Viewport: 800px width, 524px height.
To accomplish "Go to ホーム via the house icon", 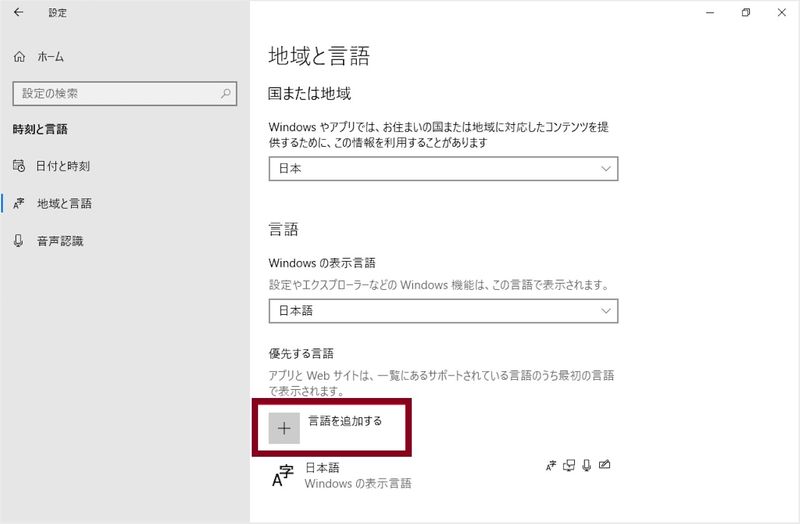I will [19, 58].
